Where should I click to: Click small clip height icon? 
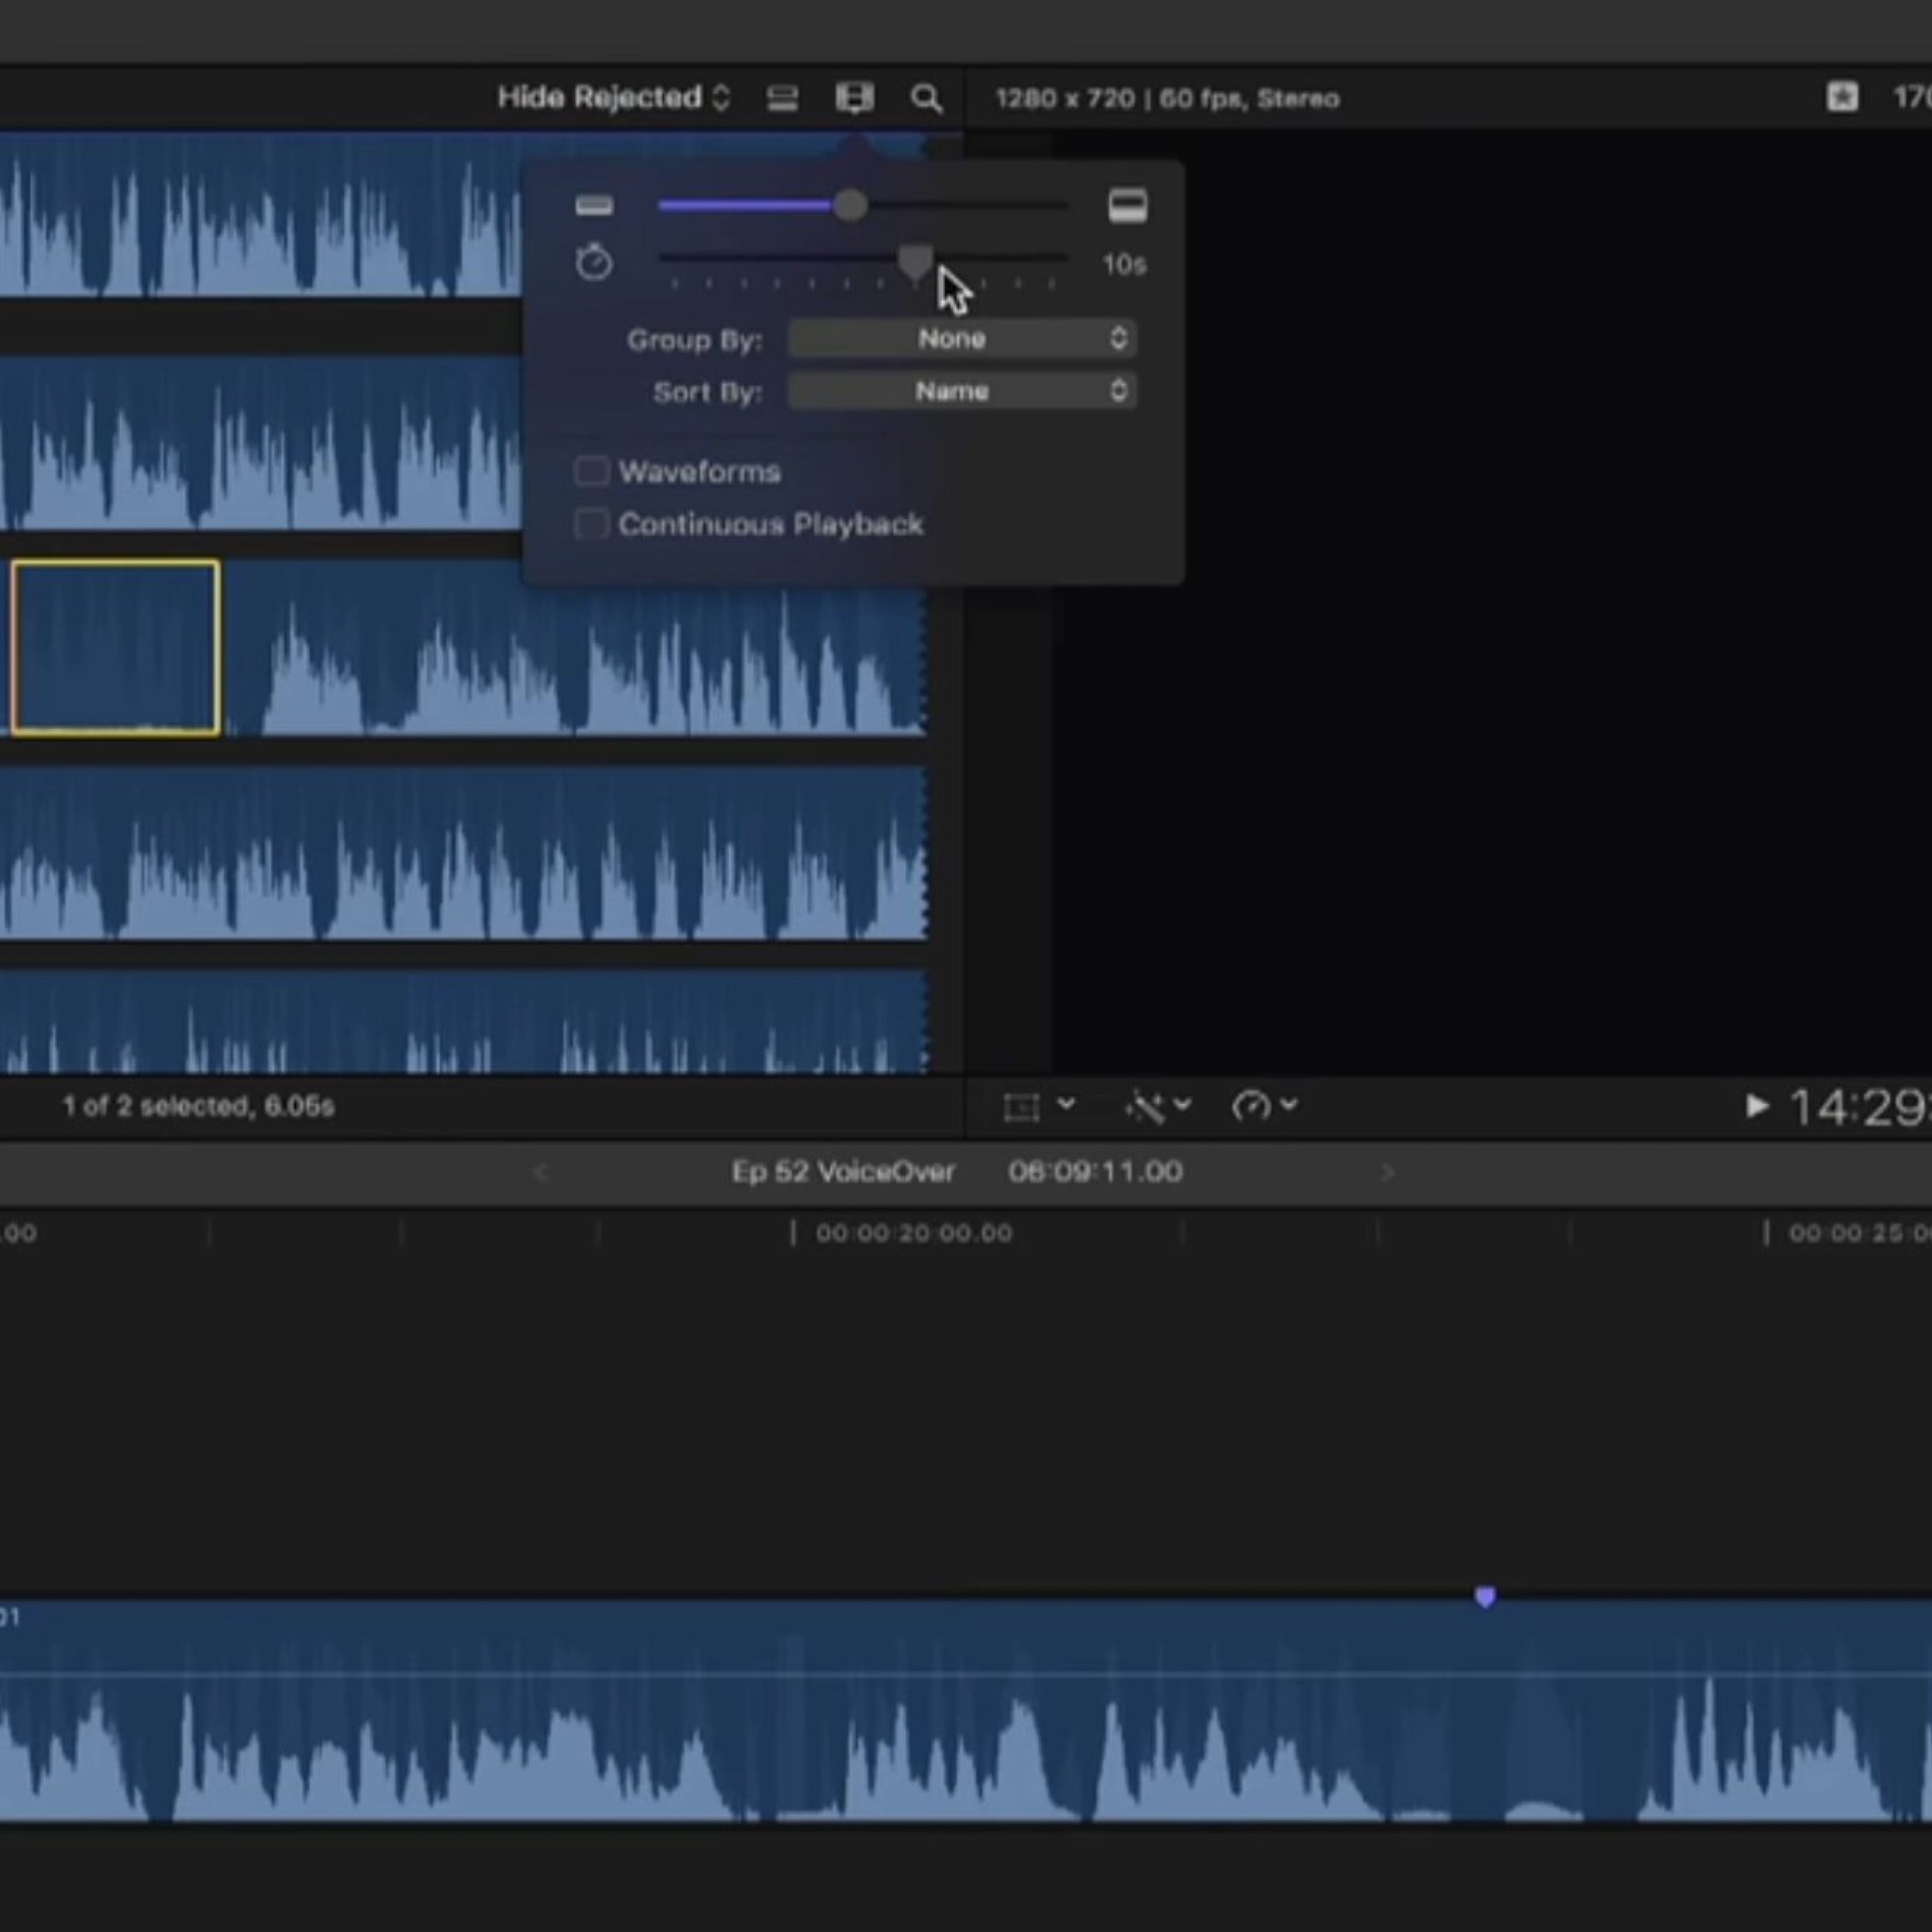click(594, 206)
